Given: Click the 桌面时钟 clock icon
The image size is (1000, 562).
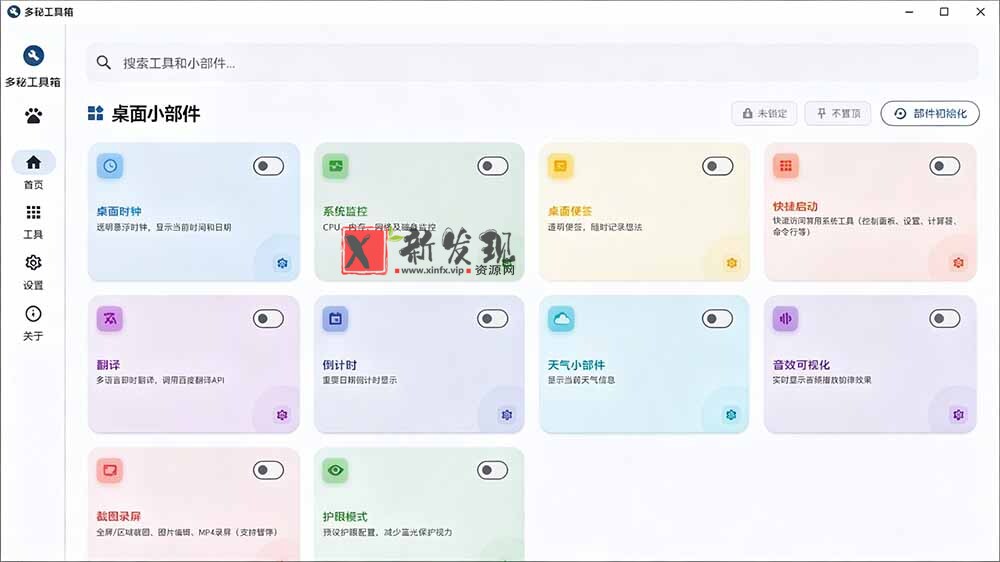Looking at the screenshot, I should [110, 166].
